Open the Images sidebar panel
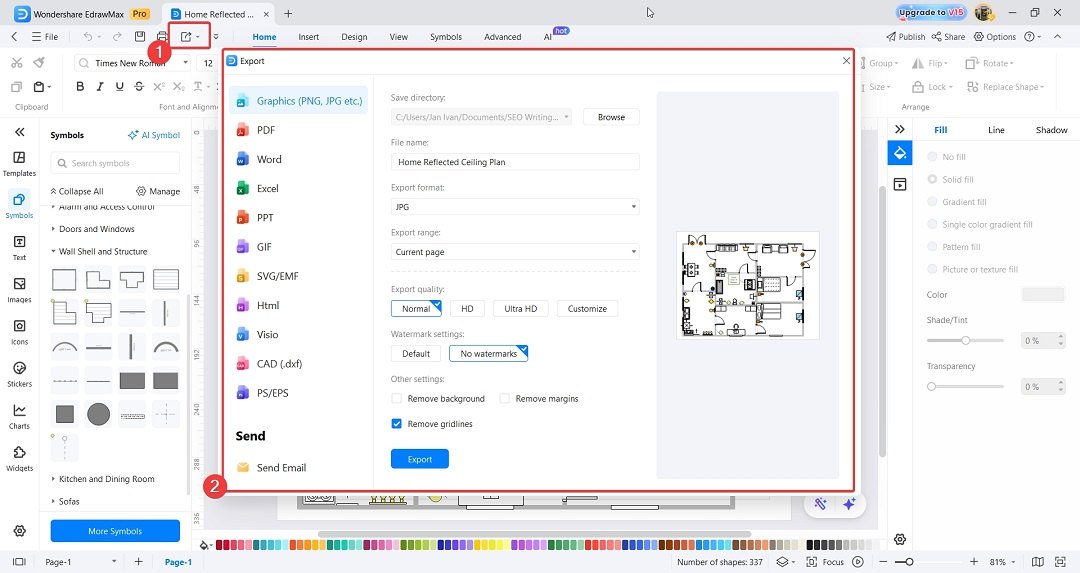Screen dimensions: 1080x573 [19, 290]
